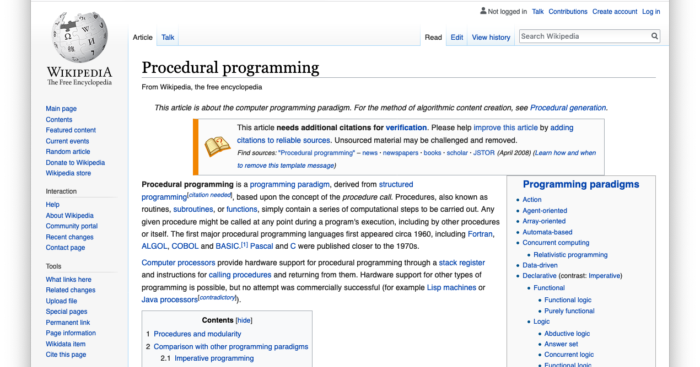The height and width of the screenshot is (367, 700).
Task: Open Page information
Action: tap(71, 333)
